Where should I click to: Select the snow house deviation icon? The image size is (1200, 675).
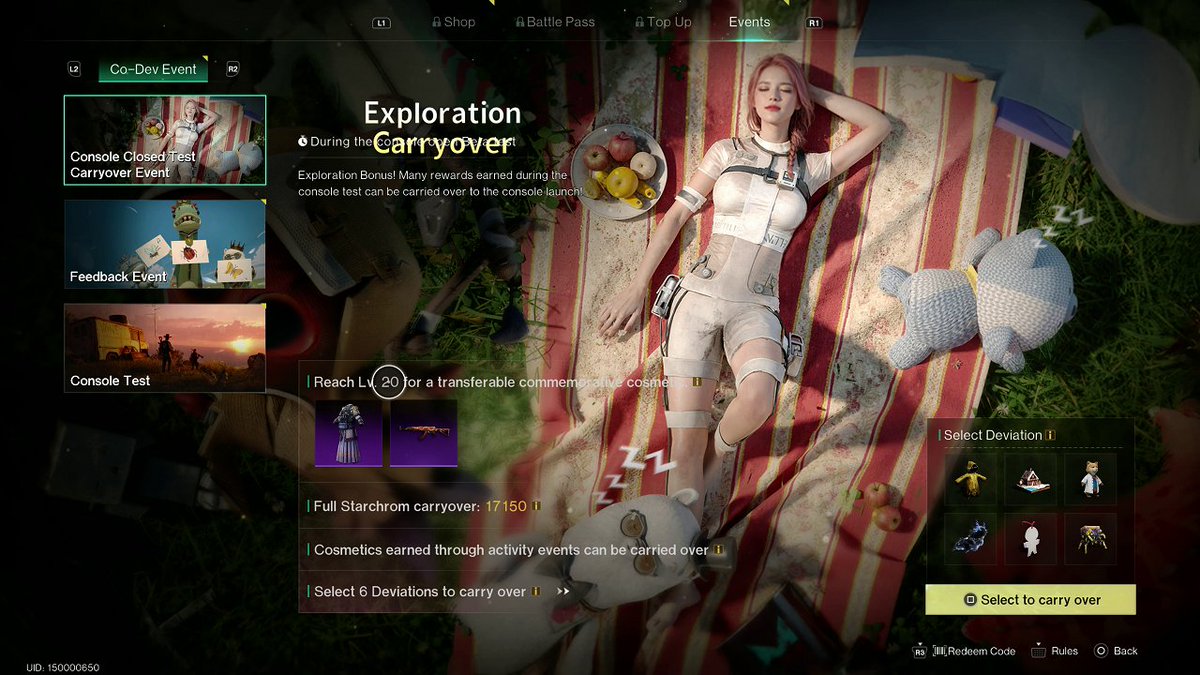click(x=1030, y=479)
